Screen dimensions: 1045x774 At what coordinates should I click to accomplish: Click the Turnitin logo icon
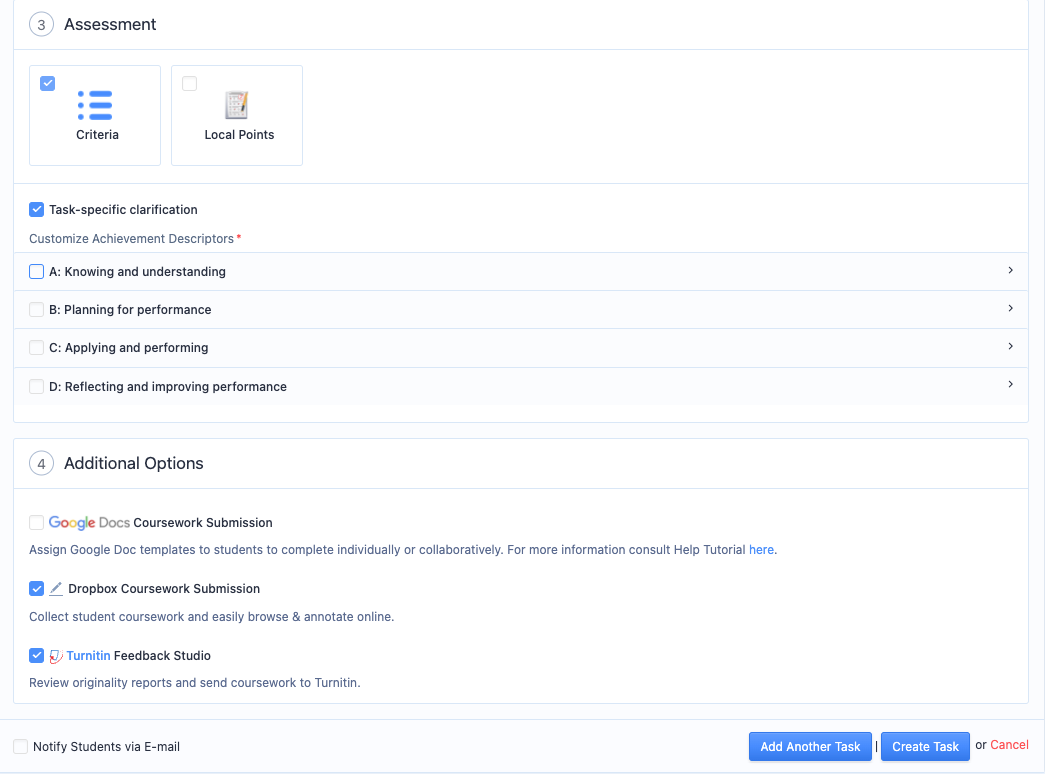tap(56, 656)
